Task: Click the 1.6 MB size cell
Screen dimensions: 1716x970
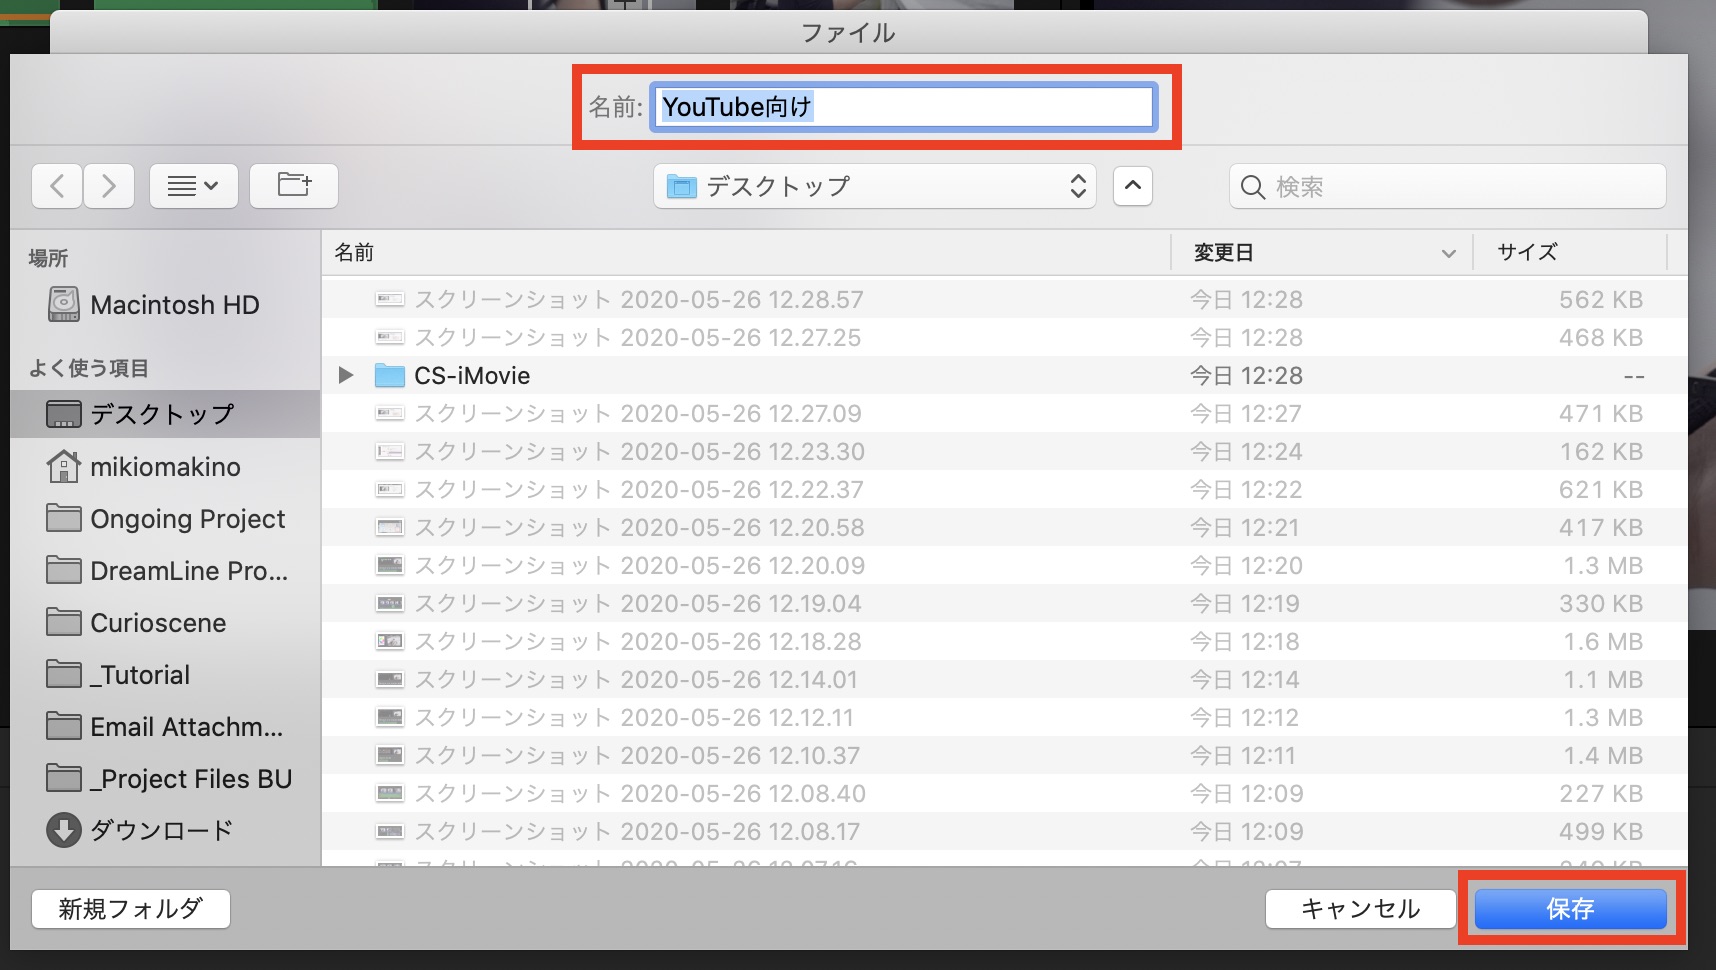Action: [x=1603, y=641]
